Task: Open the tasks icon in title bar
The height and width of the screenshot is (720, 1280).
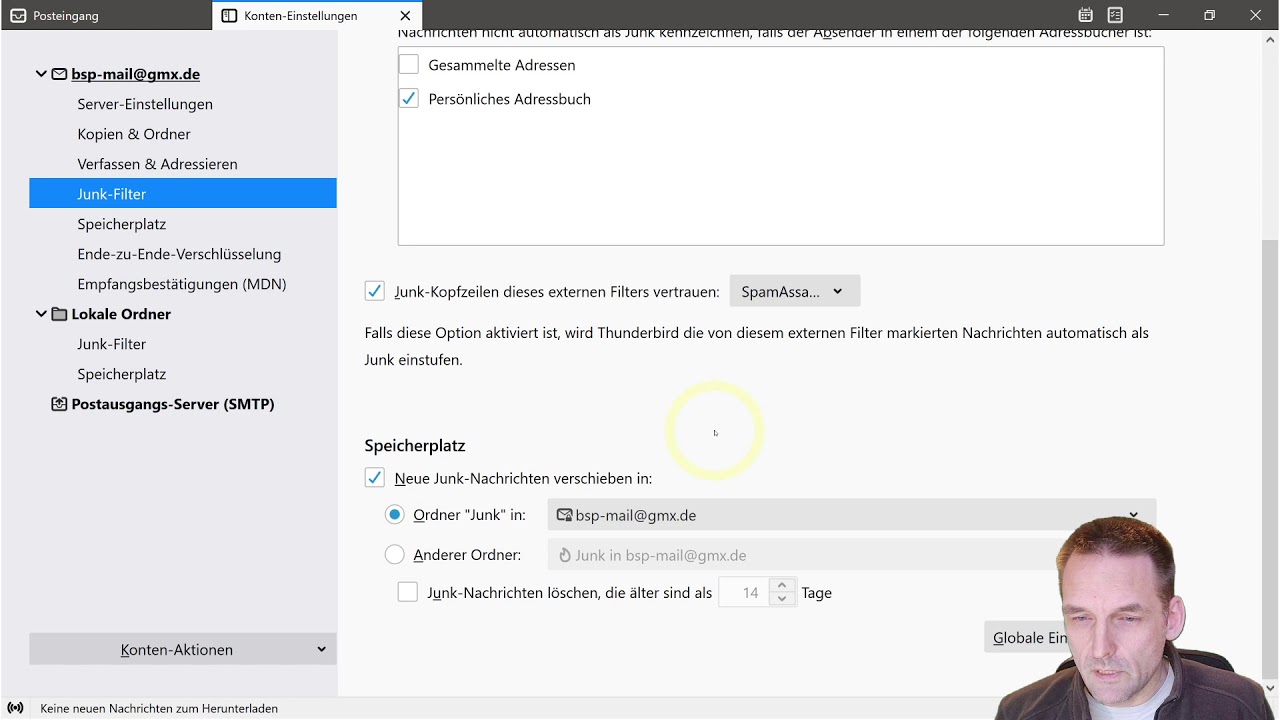Action: tap(1115, 15)
